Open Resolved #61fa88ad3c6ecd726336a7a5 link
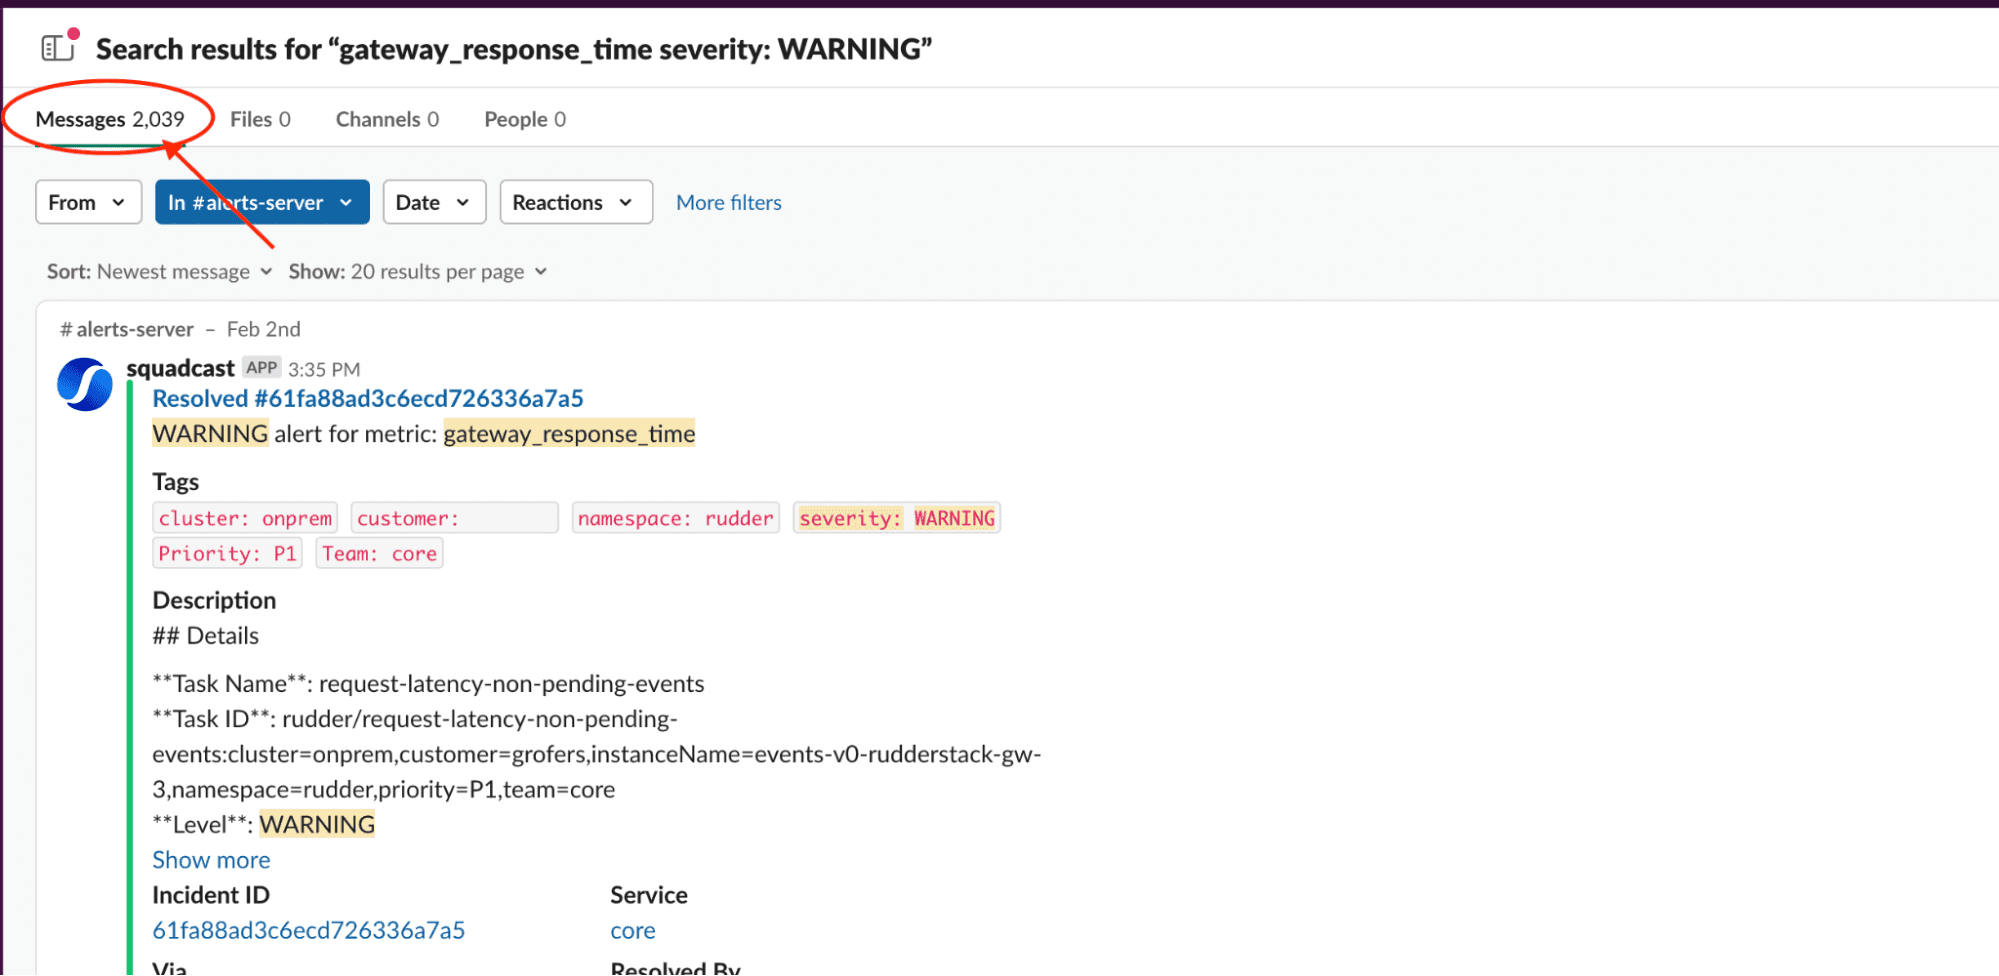This screenshot has width=1999, height=976. (368, 398)
